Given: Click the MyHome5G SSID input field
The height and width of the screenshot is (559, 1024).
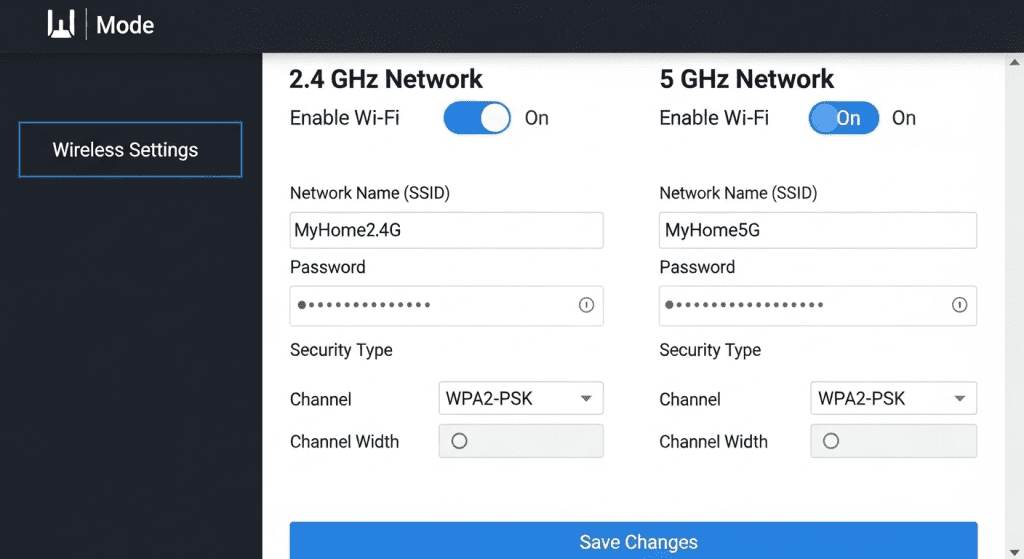Looking at the screenshot, I should click(817, 230).
